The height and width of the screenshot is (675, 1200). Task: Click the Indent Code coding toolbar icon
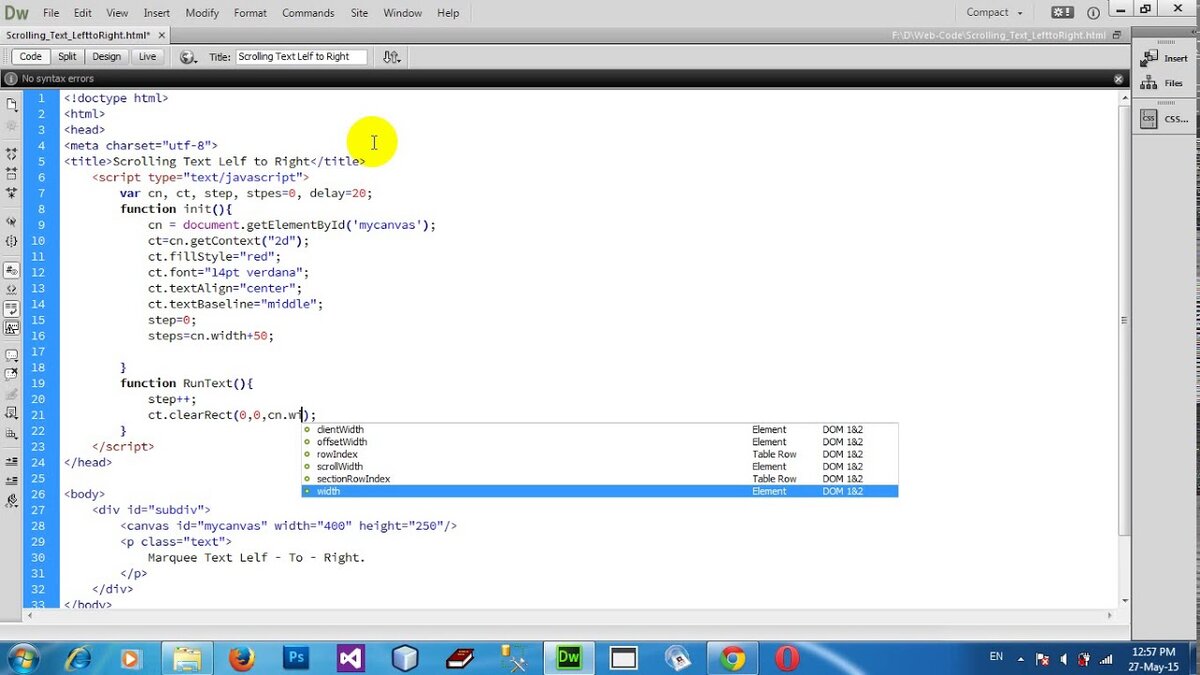click(11, 462)
